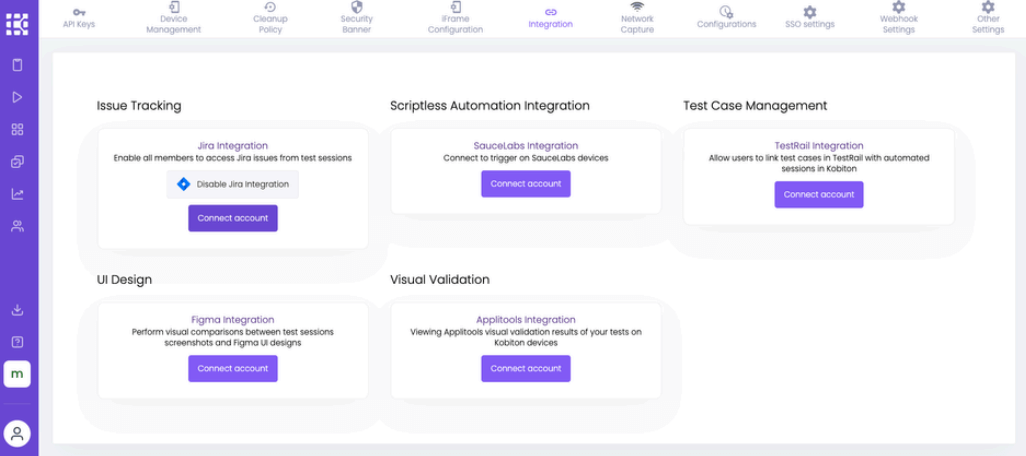Click the Applitools Integration title
Image resolution: width=1026 pixels, height=456 pixels.
526,320
